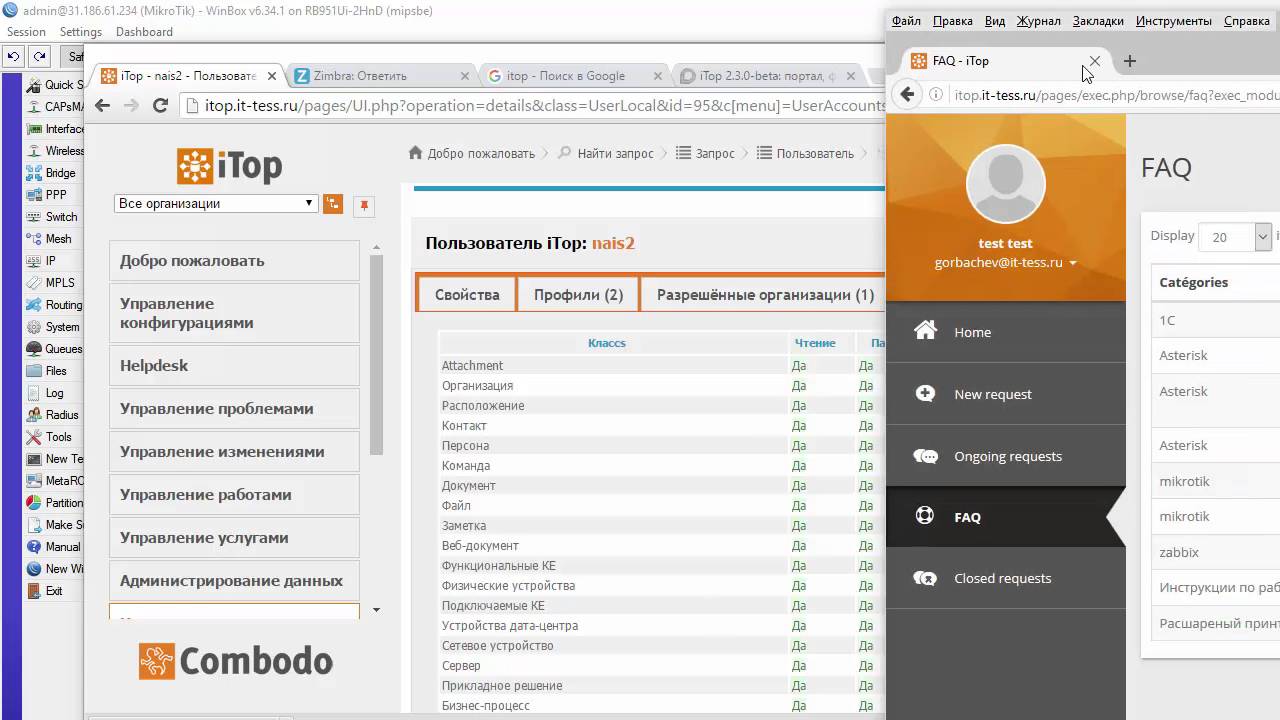Click Chrome back arrow in iTop window
Screen dimensions: 1280x720
point(102,105)
